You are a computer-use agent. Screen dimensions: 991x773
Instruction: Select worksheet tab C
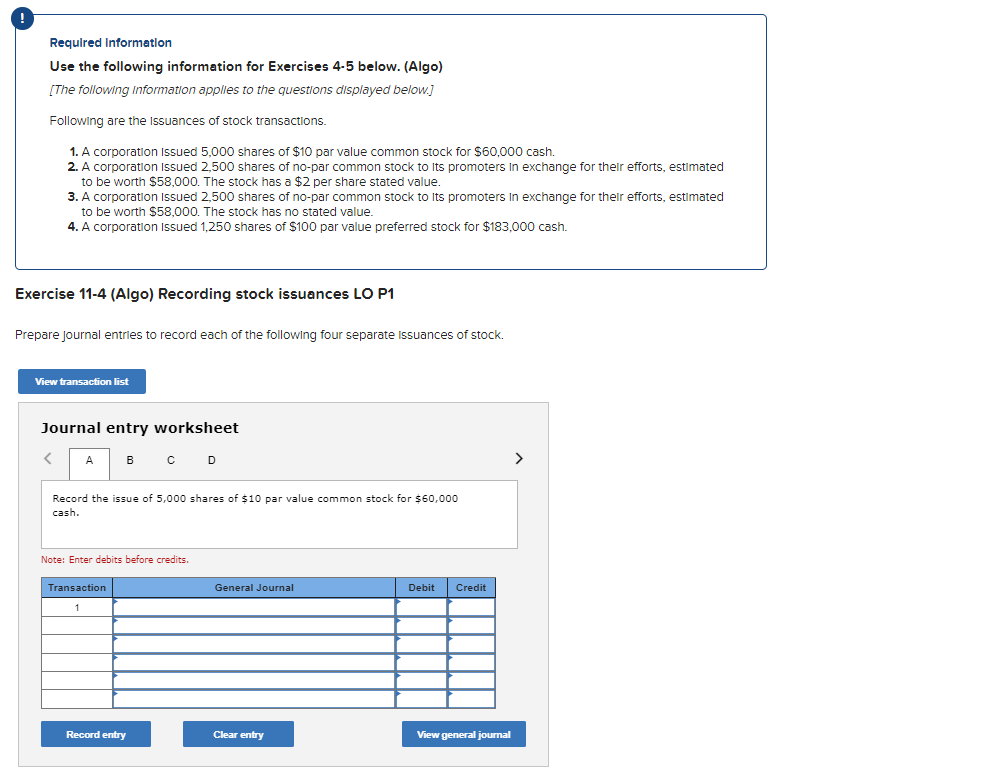tap(170, 460)
